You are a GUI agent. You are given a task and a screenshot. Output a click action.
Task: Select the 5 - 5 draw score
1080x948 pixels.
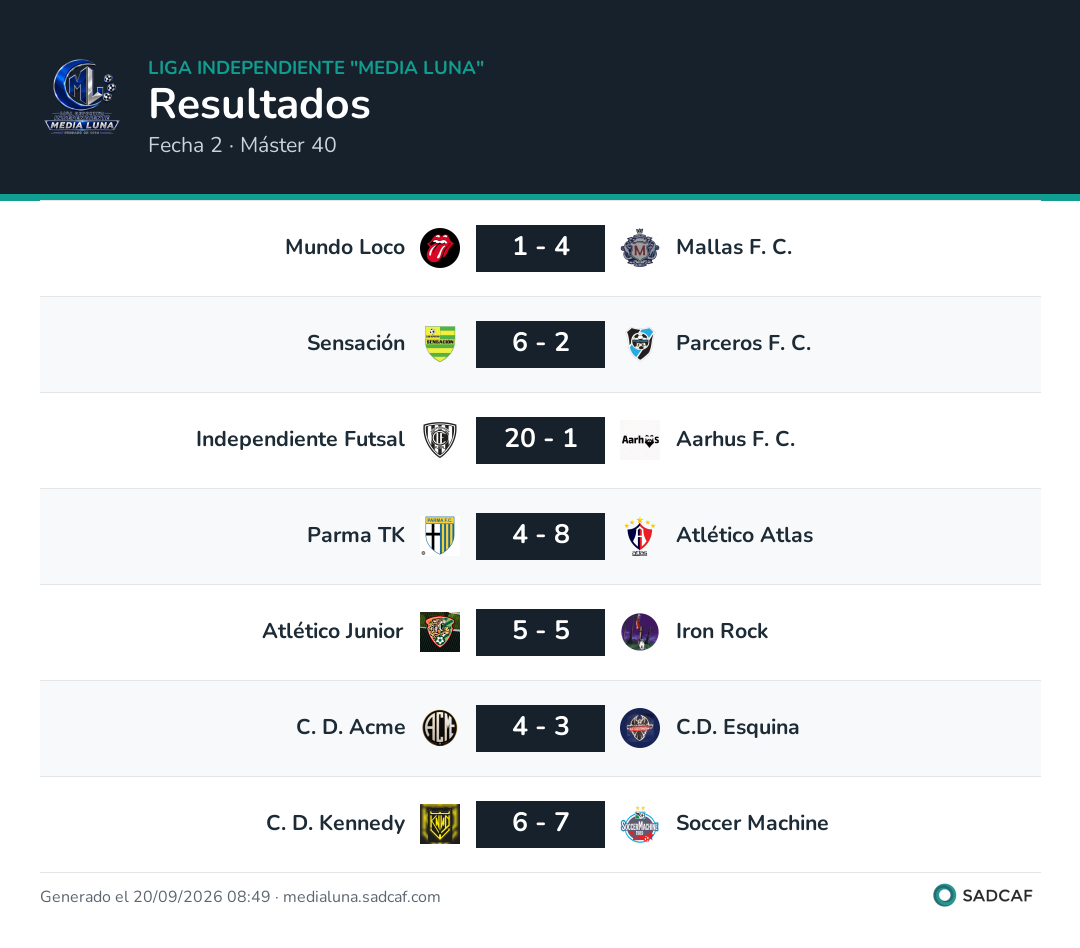540,632
